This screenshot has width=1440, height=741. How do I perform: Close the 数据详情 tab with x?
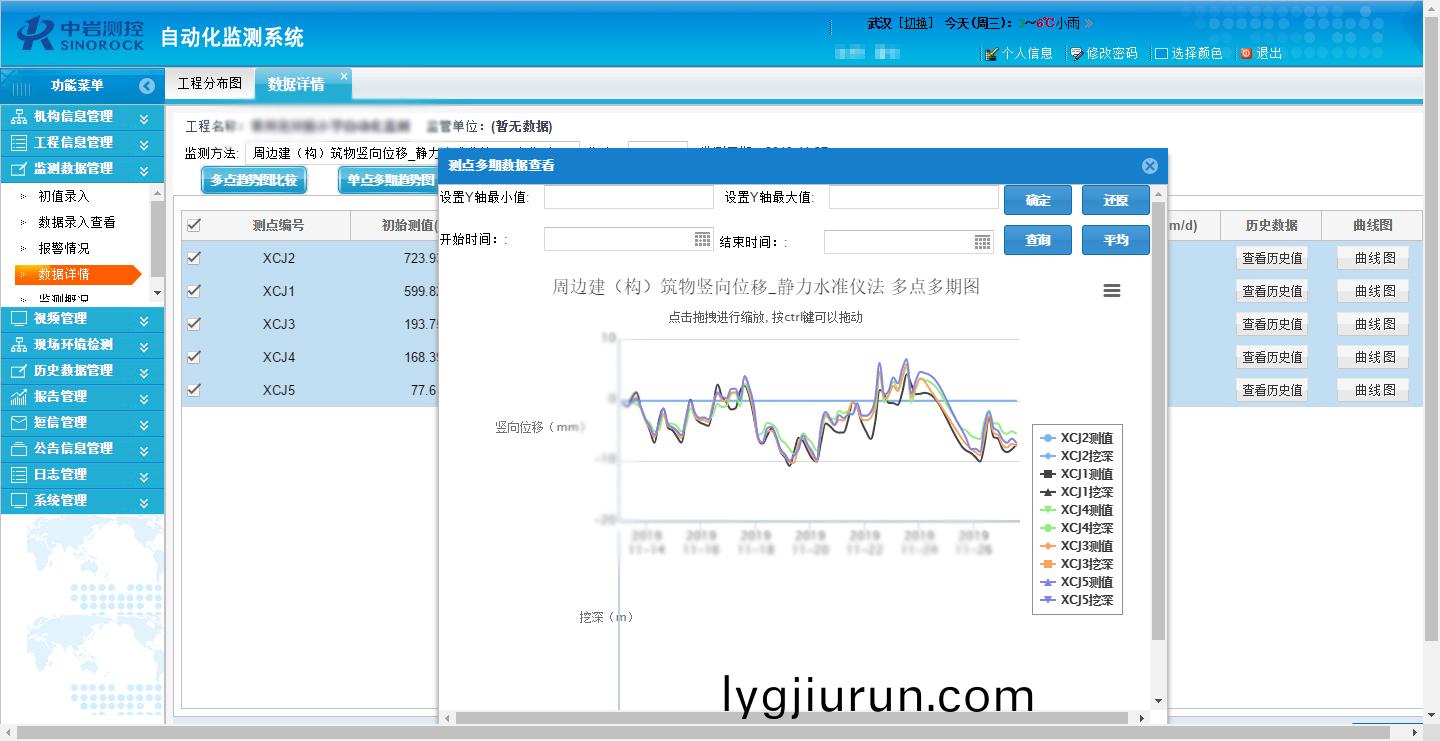click(344, 76)
